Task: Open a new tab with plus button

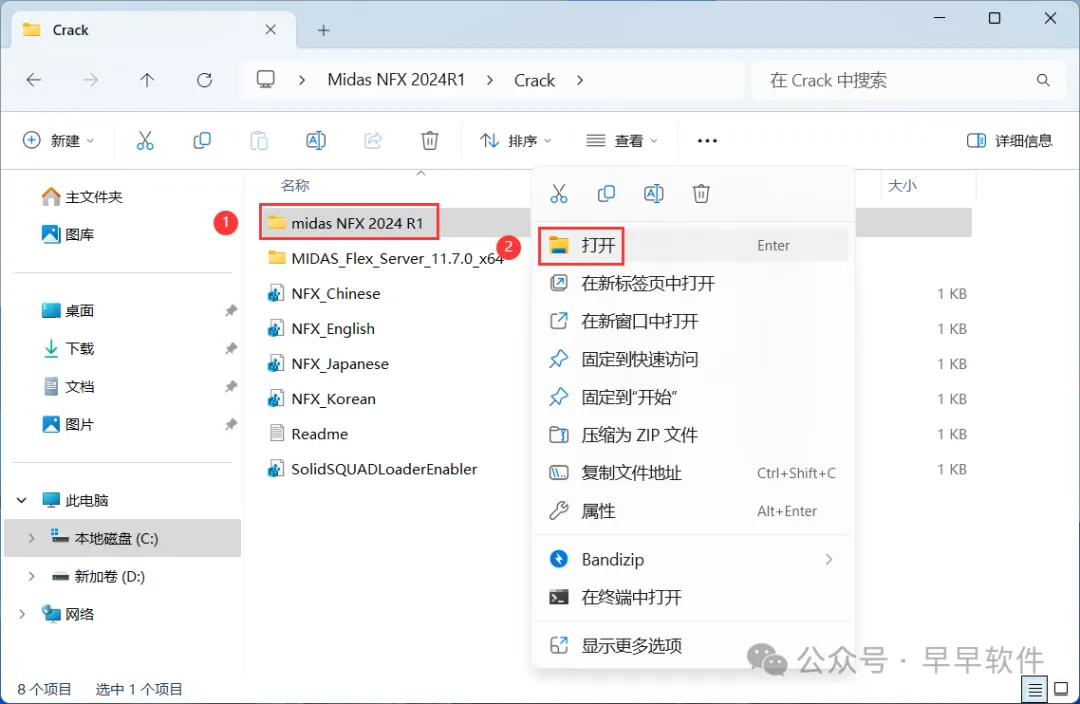Action: 324,30
